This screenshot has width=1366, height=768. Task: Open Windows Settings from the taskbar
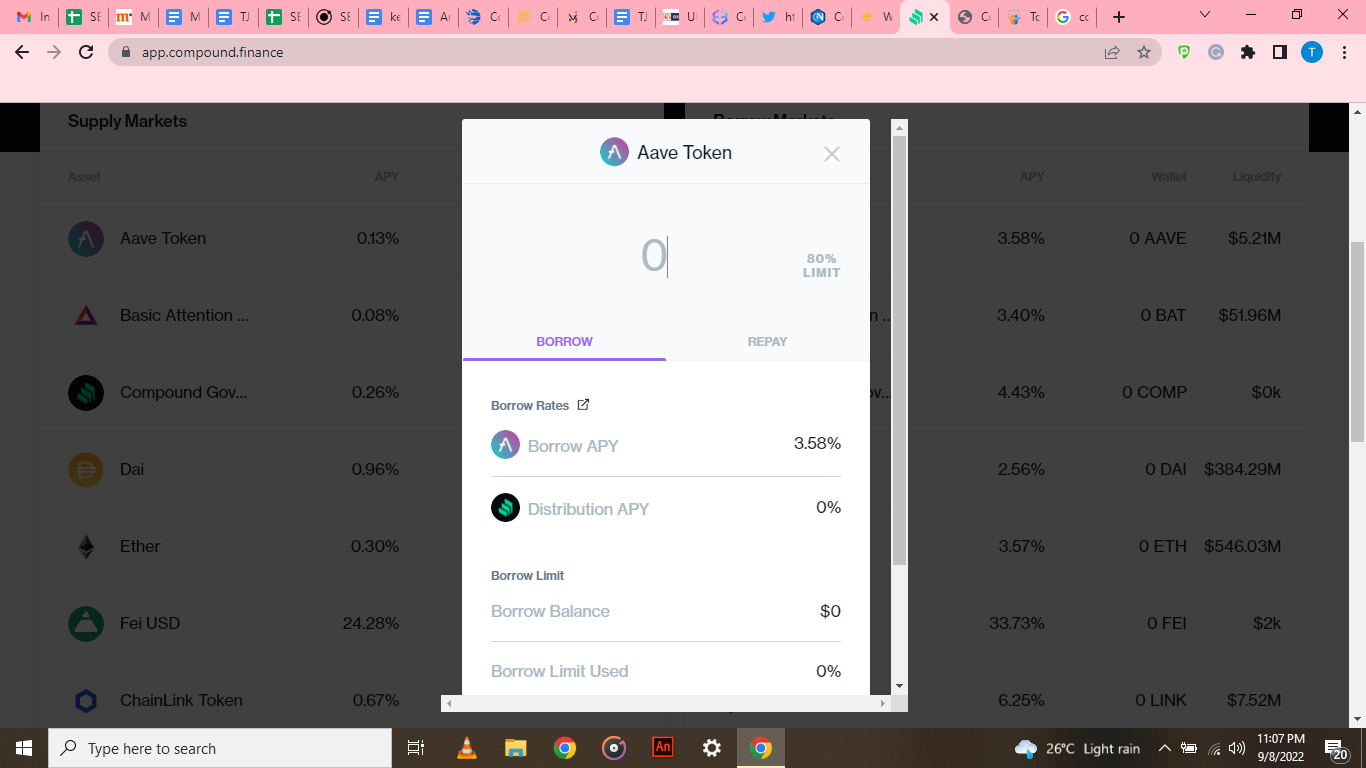click(x=712, y=748)
